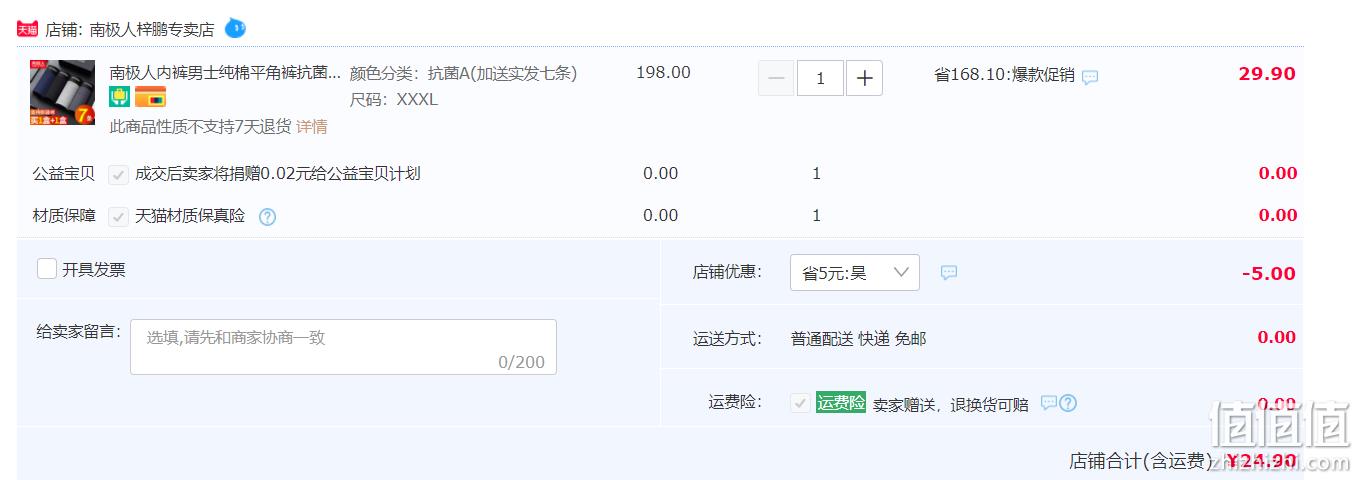Click the green badge icon under product title
This screenshot has width=1359, height=480.
pos(119,97)
